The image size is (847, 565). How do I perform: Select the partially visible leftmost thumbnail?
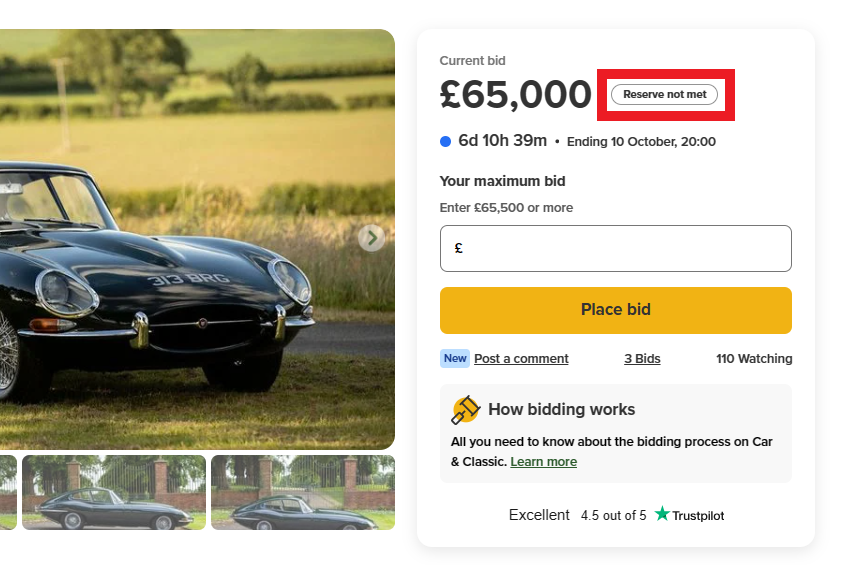point(8,492)
